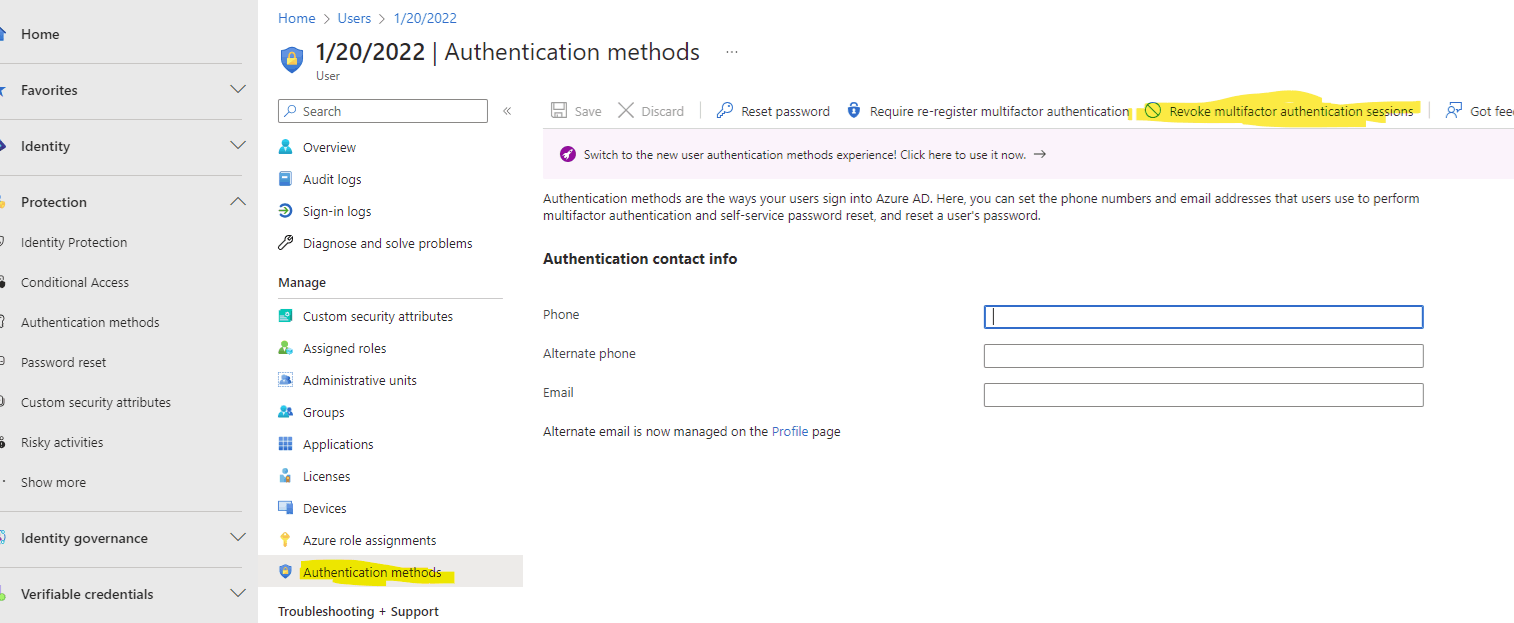Click the arrow at end of banner
Screen dimensions: 1514x623
[1040, 155]
